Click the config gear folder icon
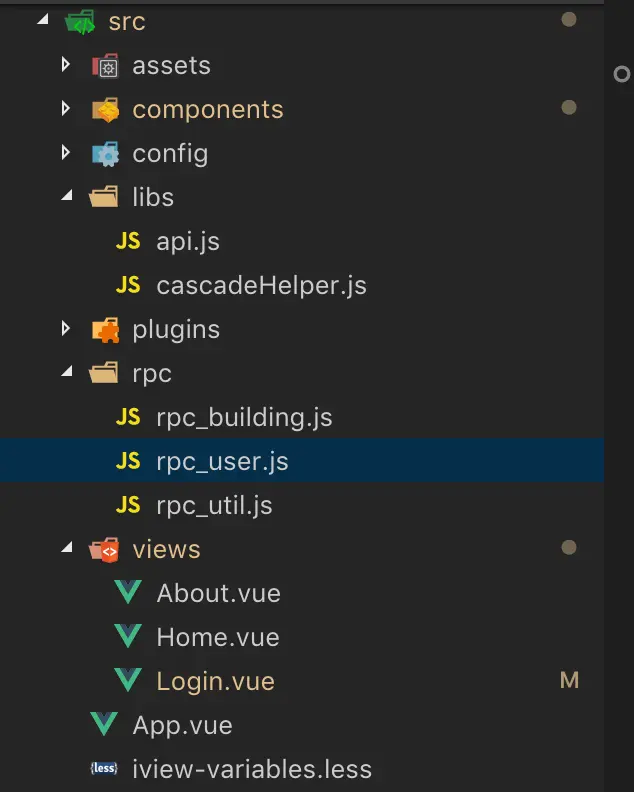Viewport: 634px width, 792px height. (x=105, y=154)
